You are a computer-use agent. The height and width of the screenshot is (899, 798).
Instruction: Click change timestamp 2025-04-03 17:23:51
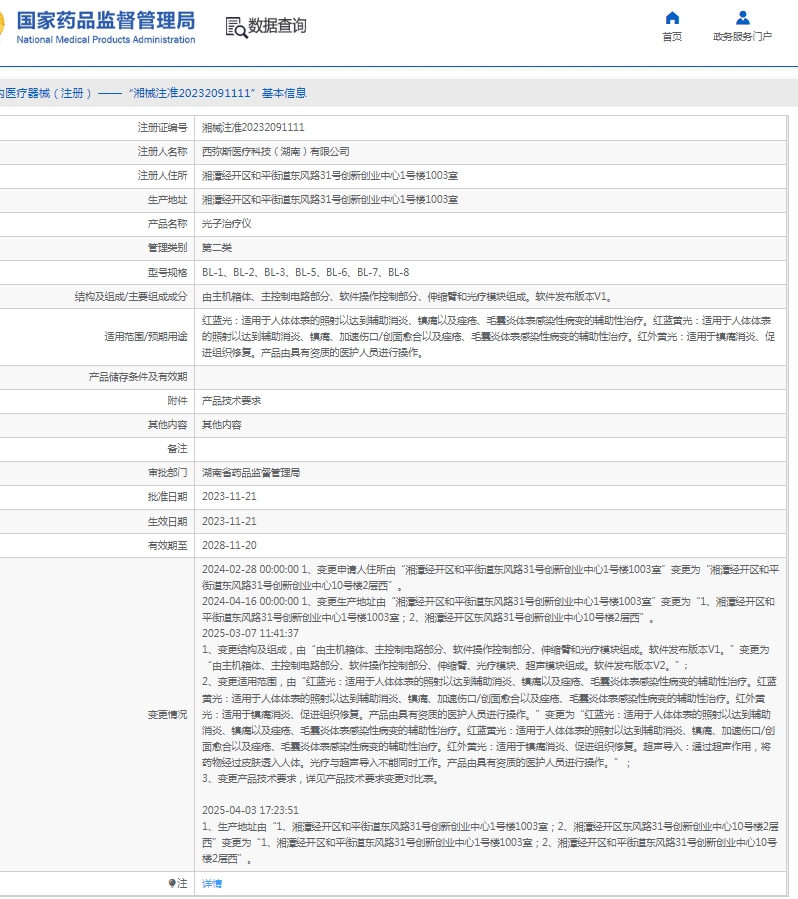(x=250, y=810)
